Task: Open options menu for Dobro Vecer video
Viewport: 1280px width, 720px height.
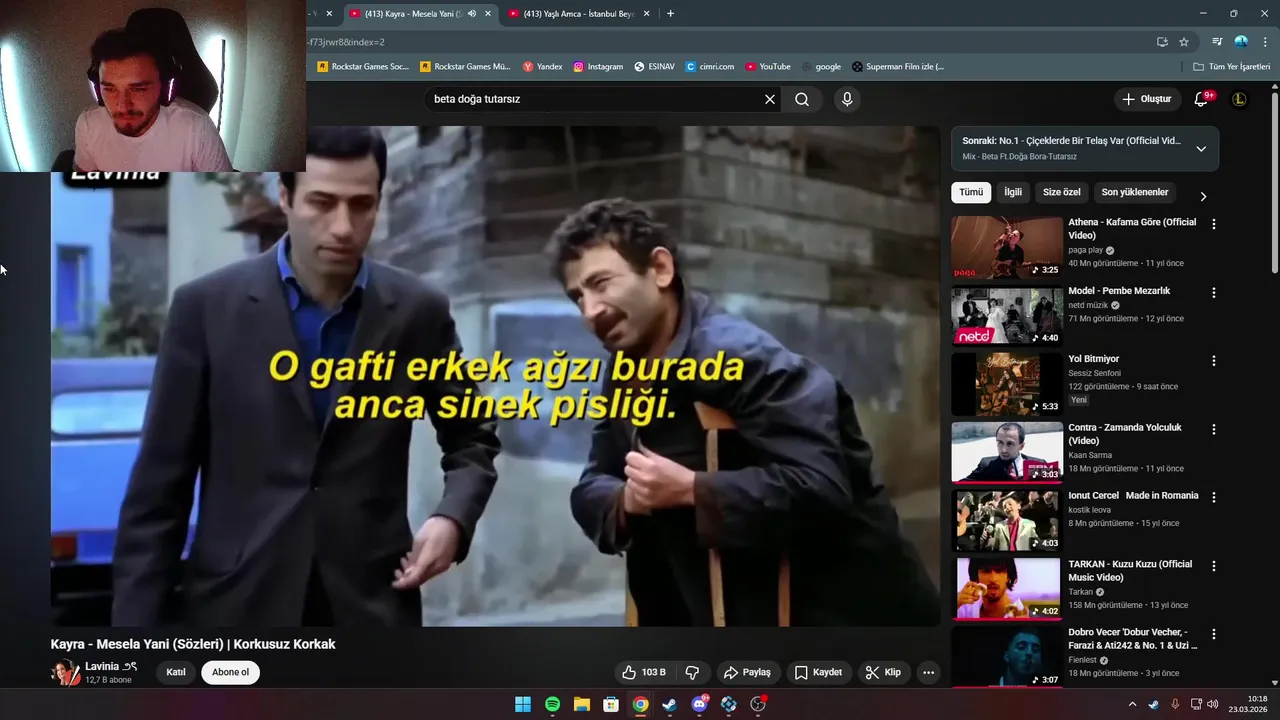Action: click(1214, 634)
